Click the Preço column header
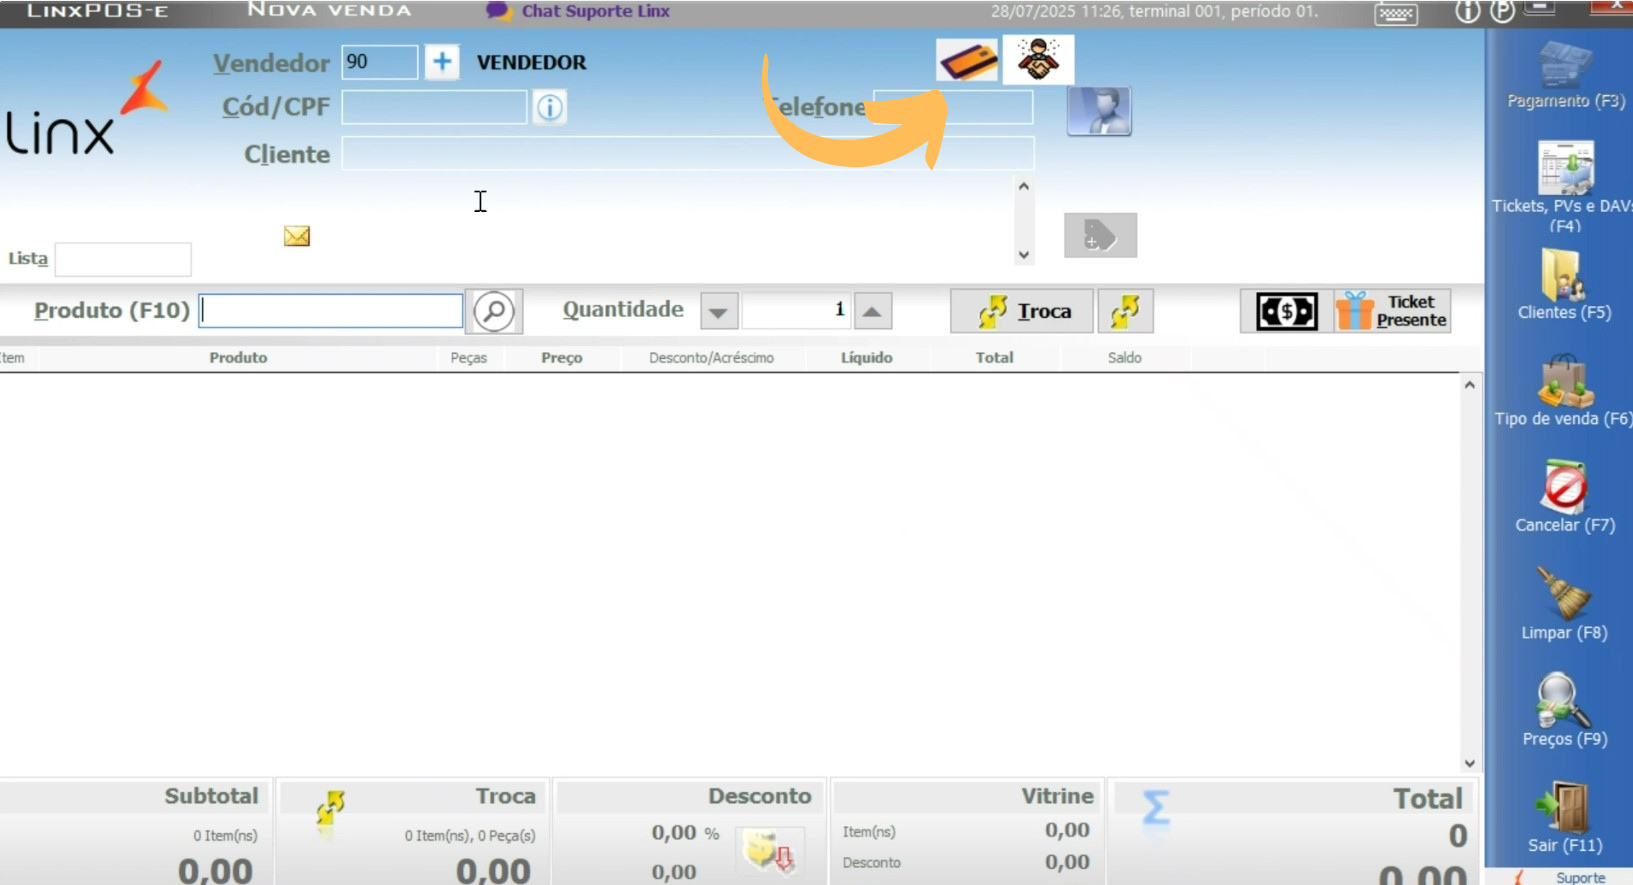1633x885 pixels. pos(562,358)
